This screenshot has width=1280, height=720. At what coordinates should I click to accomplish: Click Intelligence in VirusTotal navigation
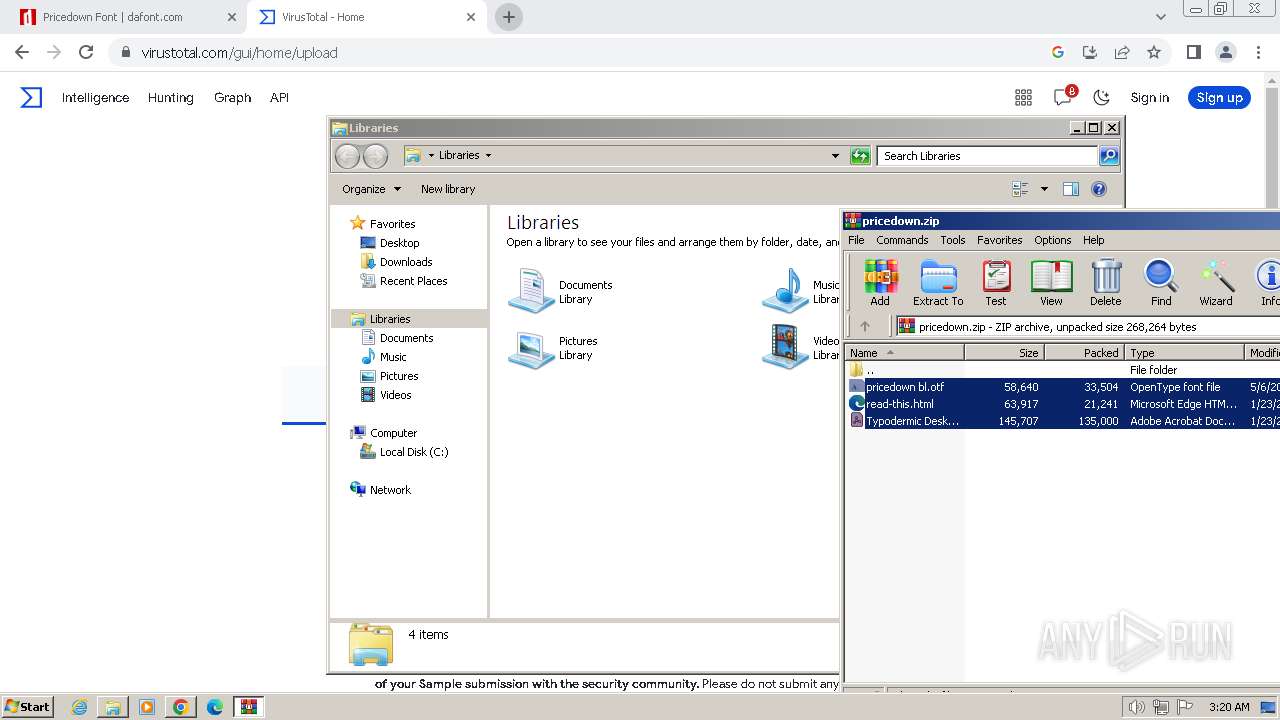[95, 97]
